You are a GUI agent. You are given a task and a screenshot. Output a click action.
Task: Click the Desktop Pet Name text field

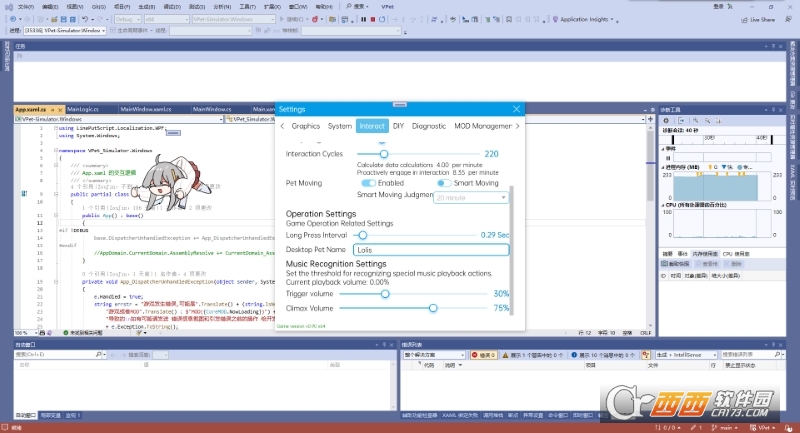[431, 249]
